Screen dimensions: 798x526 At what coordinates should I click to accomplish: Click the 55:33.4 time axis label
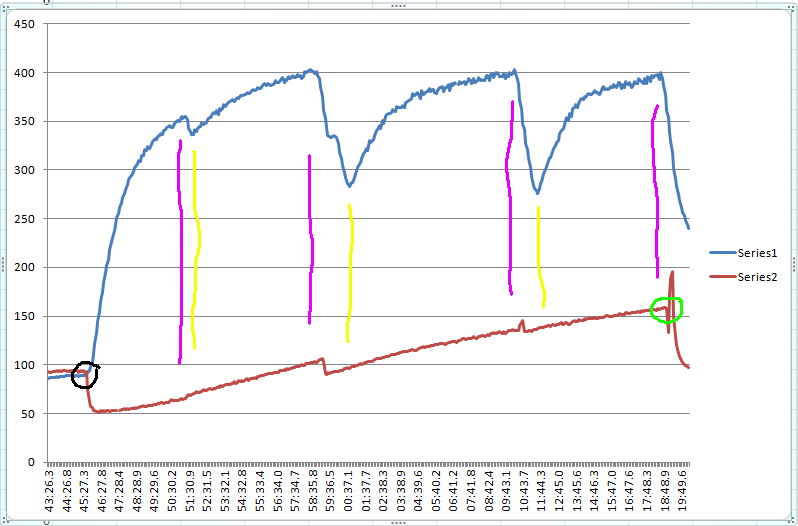(x=260, y=490)
